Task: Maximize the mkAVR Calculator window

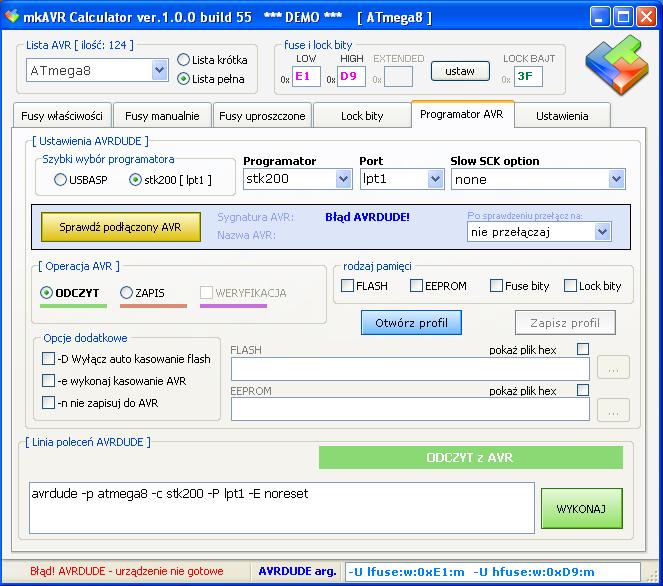Action: [623, 17]
